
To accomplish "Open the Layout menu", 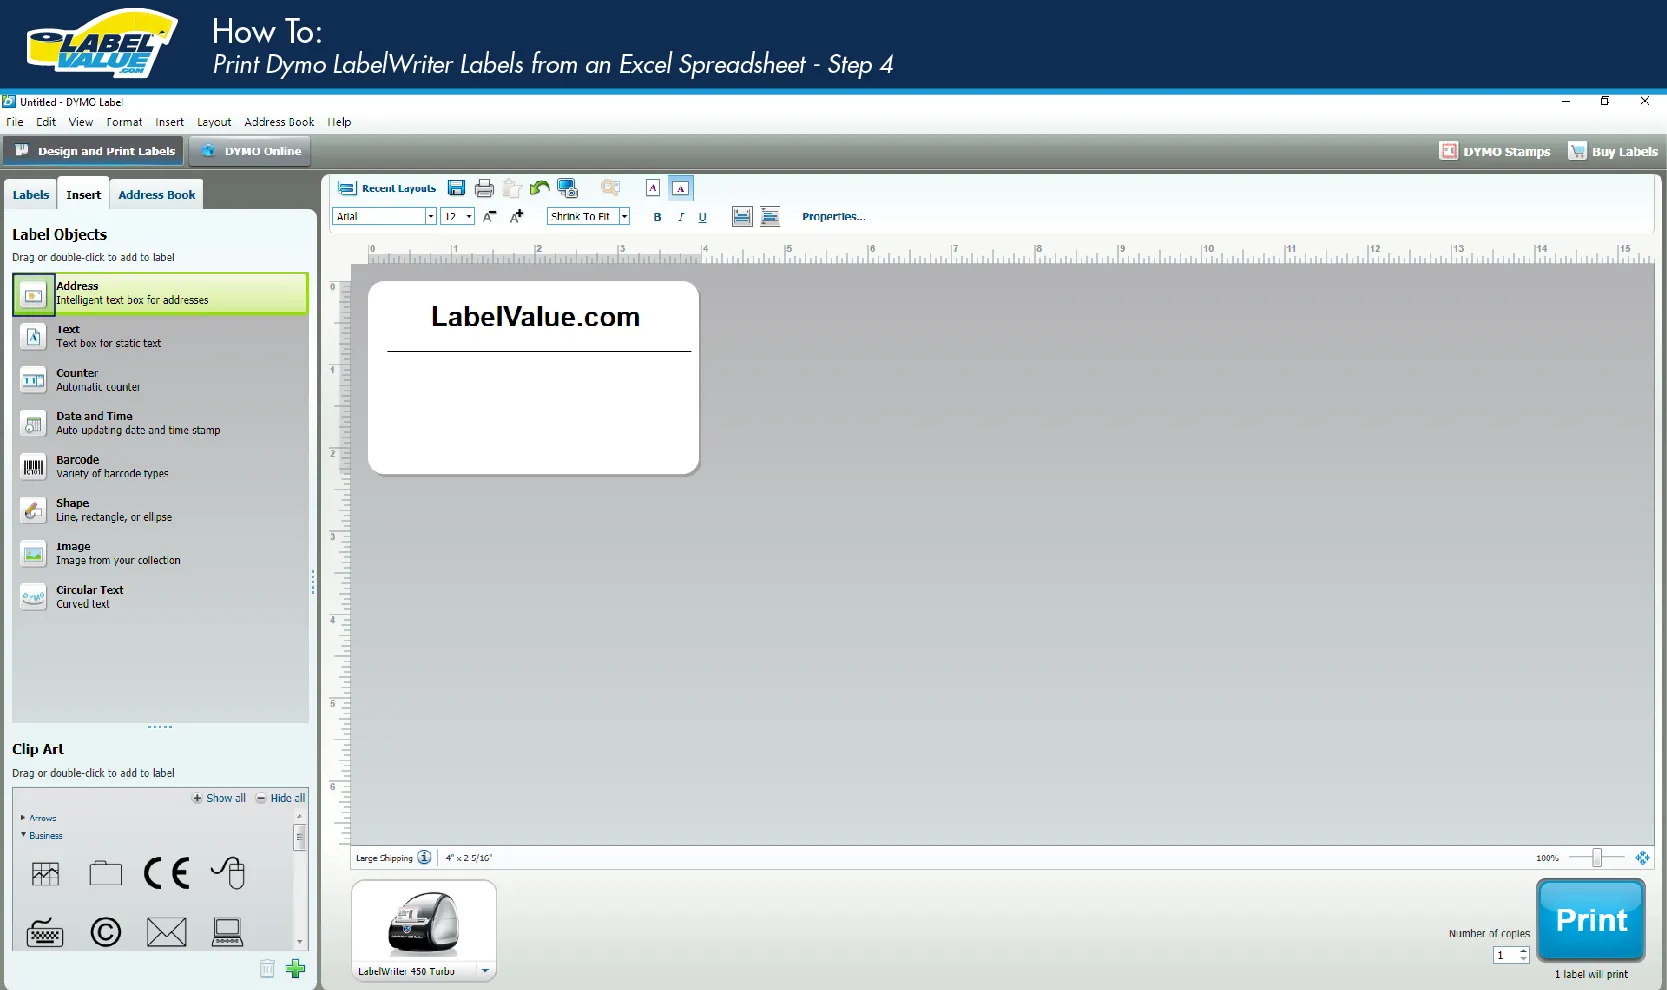I will coord(214,122).
